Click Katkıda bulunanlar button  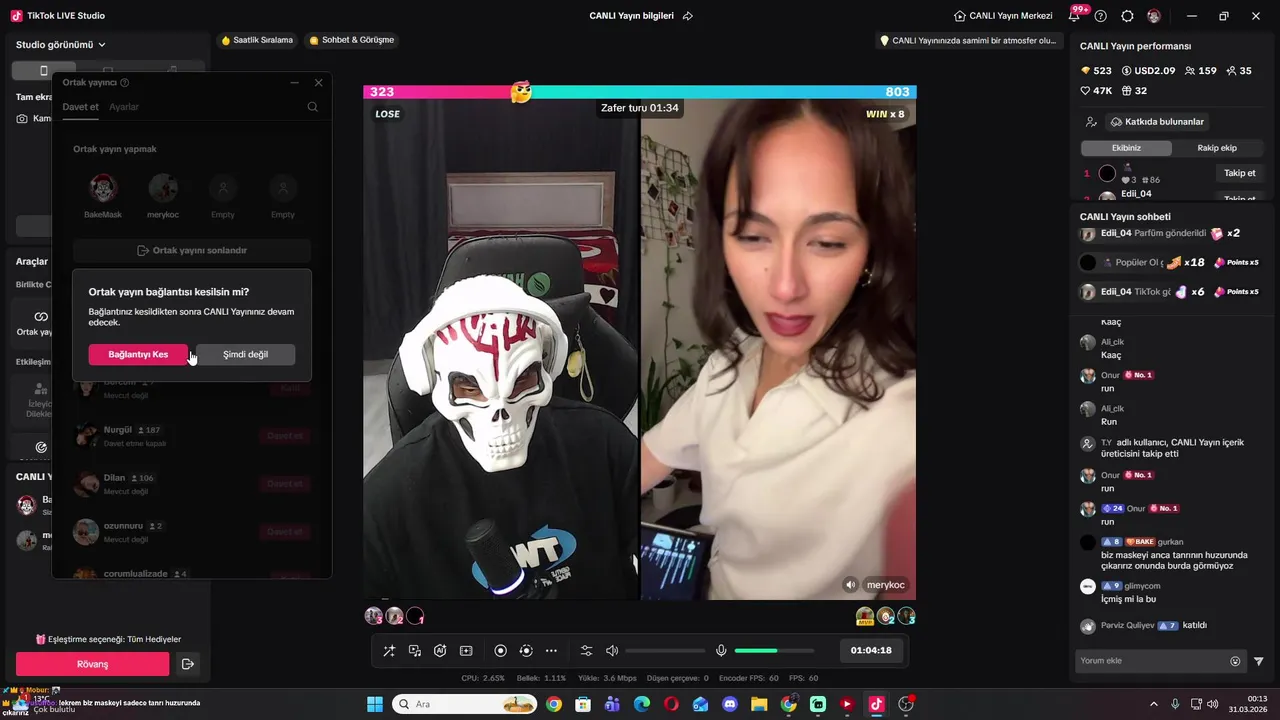tap(1157, 122)
